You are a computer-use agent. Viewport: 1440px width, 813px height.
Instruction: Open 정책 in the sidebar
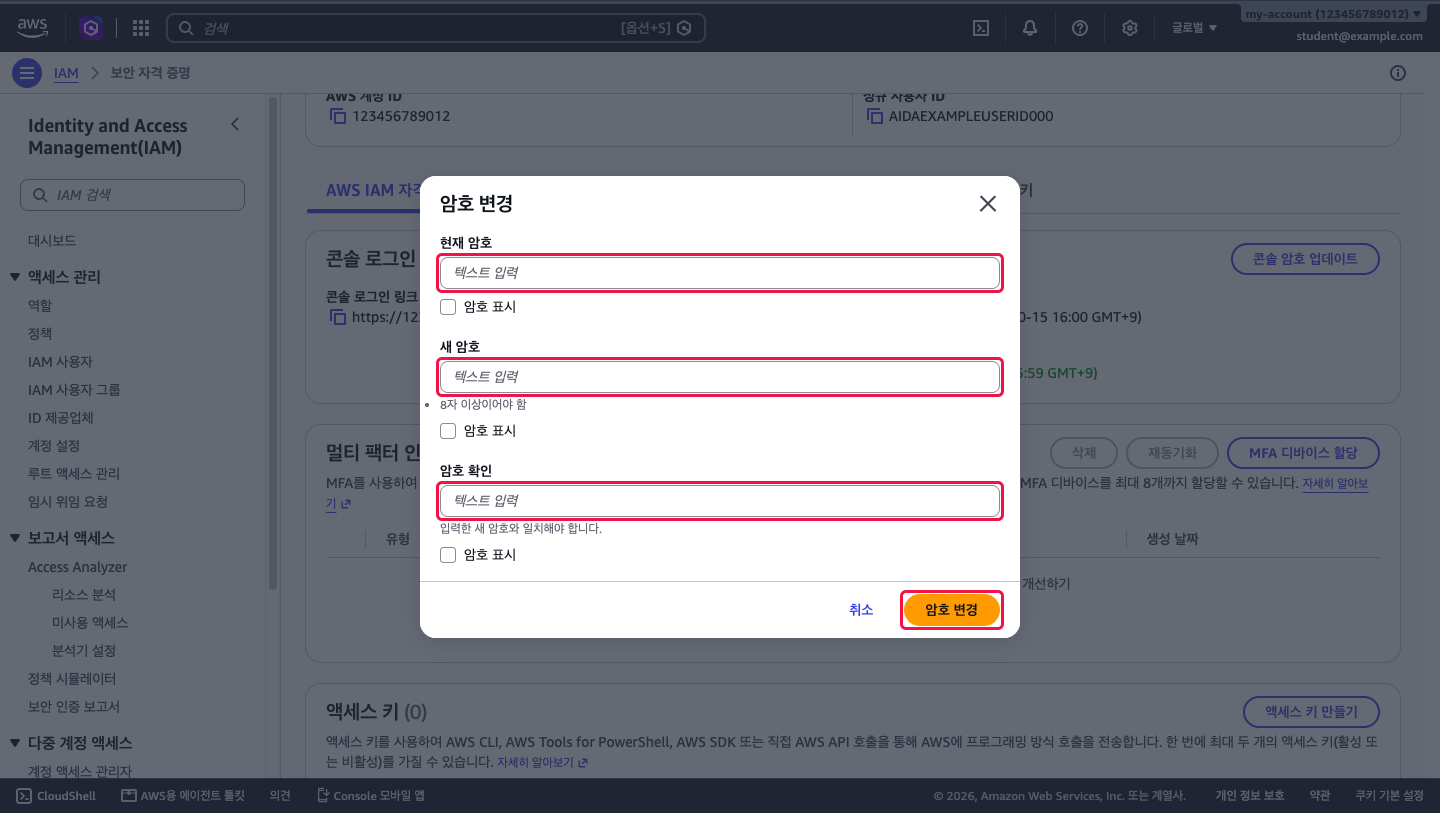click(40, 334)
